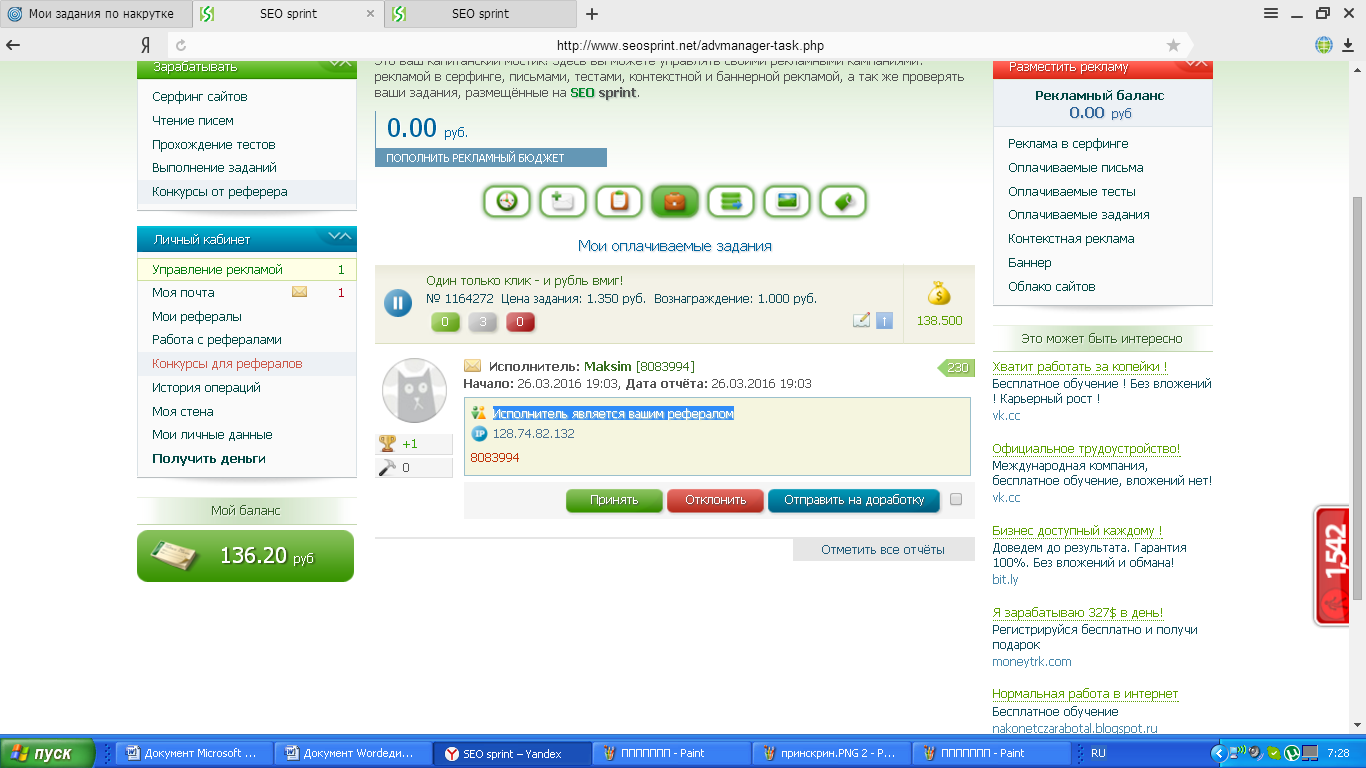The width and height of the screenshot is (1366, 768).
Task: Switch to принскрин.PNG 2 Paint taskbar item
Action: 832,754
